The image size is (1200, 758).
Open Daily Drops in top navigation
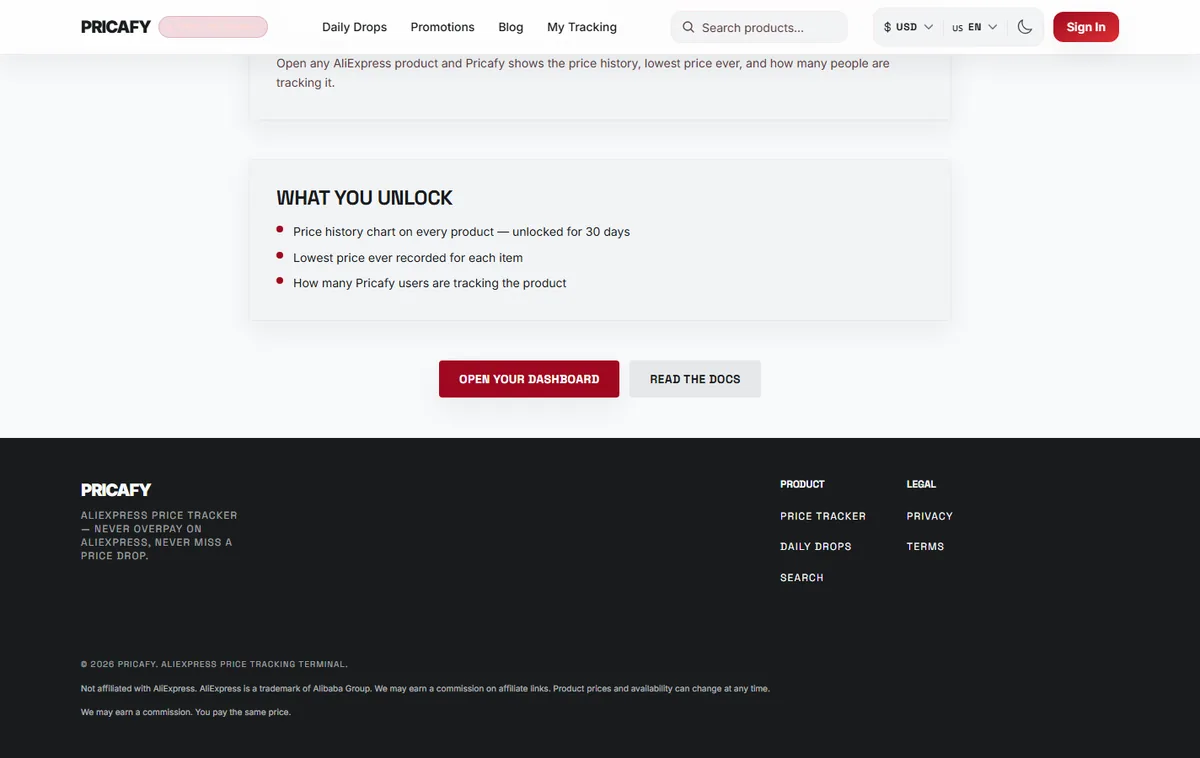pyautogui.click(x=354, y=27)
